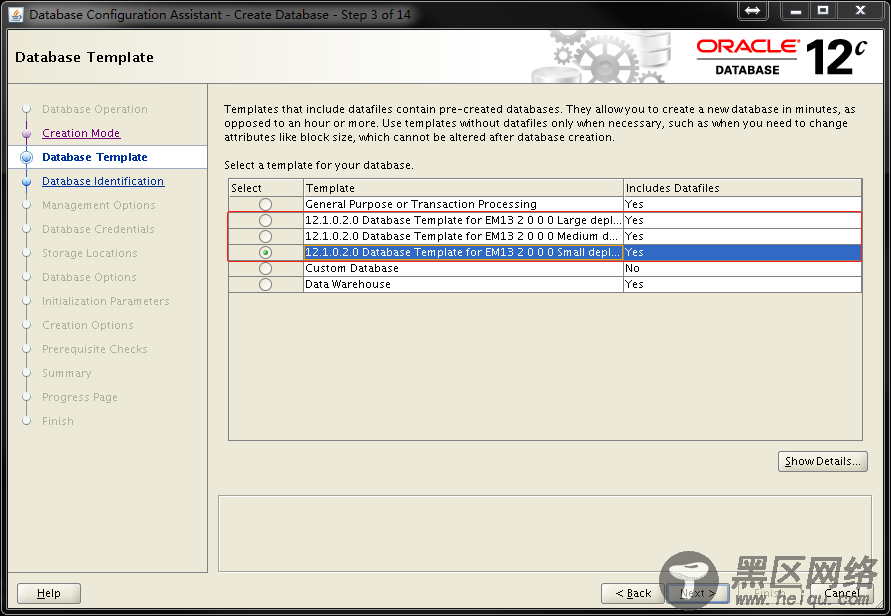Choose the Custom Database radio button
Viewport: 891px width, 616px height.
click(x=265, y=268)
